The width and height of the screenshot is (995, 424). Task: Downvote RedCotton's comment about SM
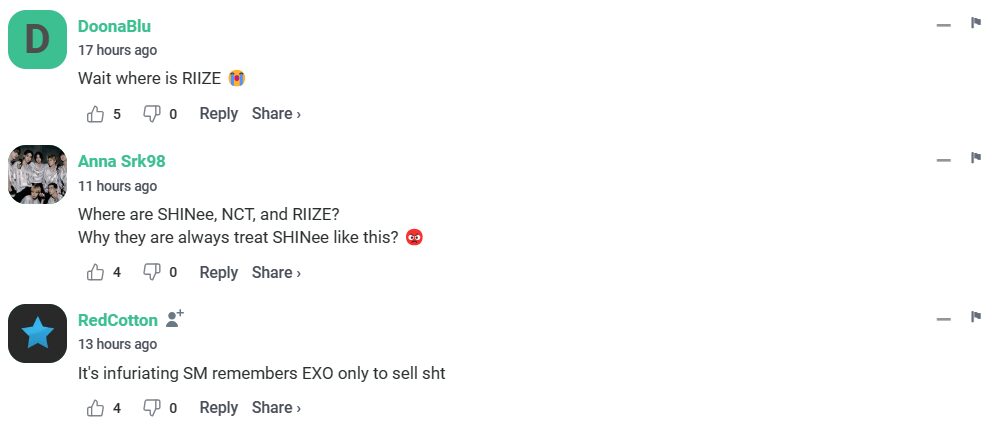pyautogui.click(x=152, y=407)
